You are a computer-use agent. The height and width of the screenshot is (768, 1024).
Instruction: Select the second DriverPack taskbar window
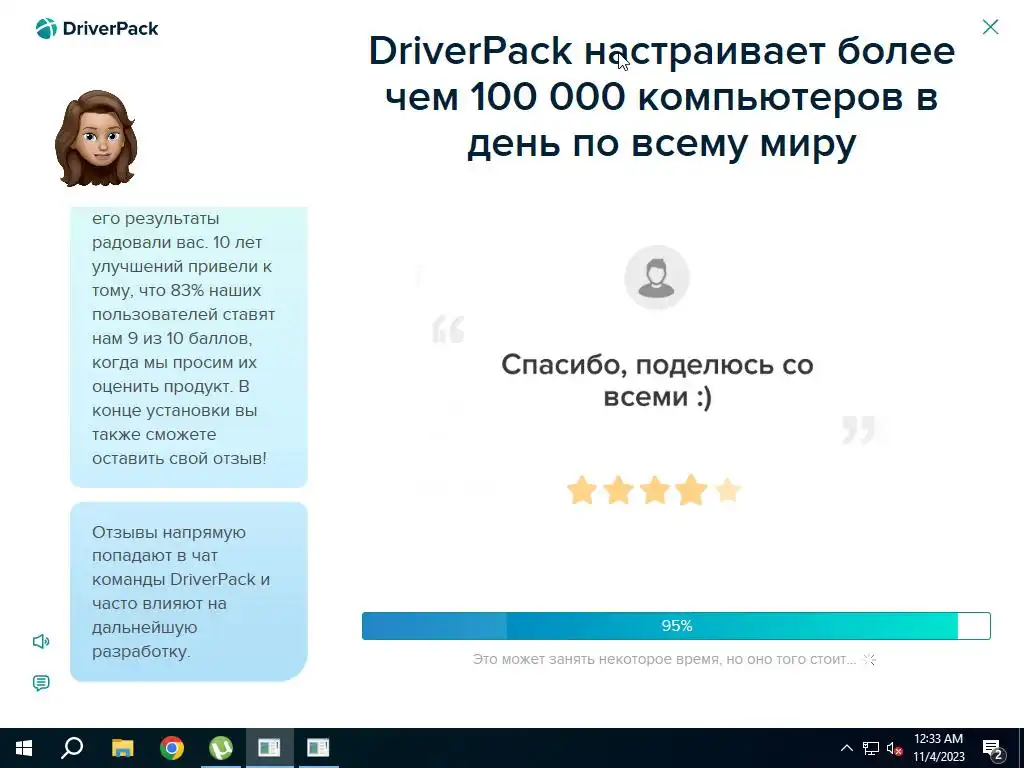point(318,748)
